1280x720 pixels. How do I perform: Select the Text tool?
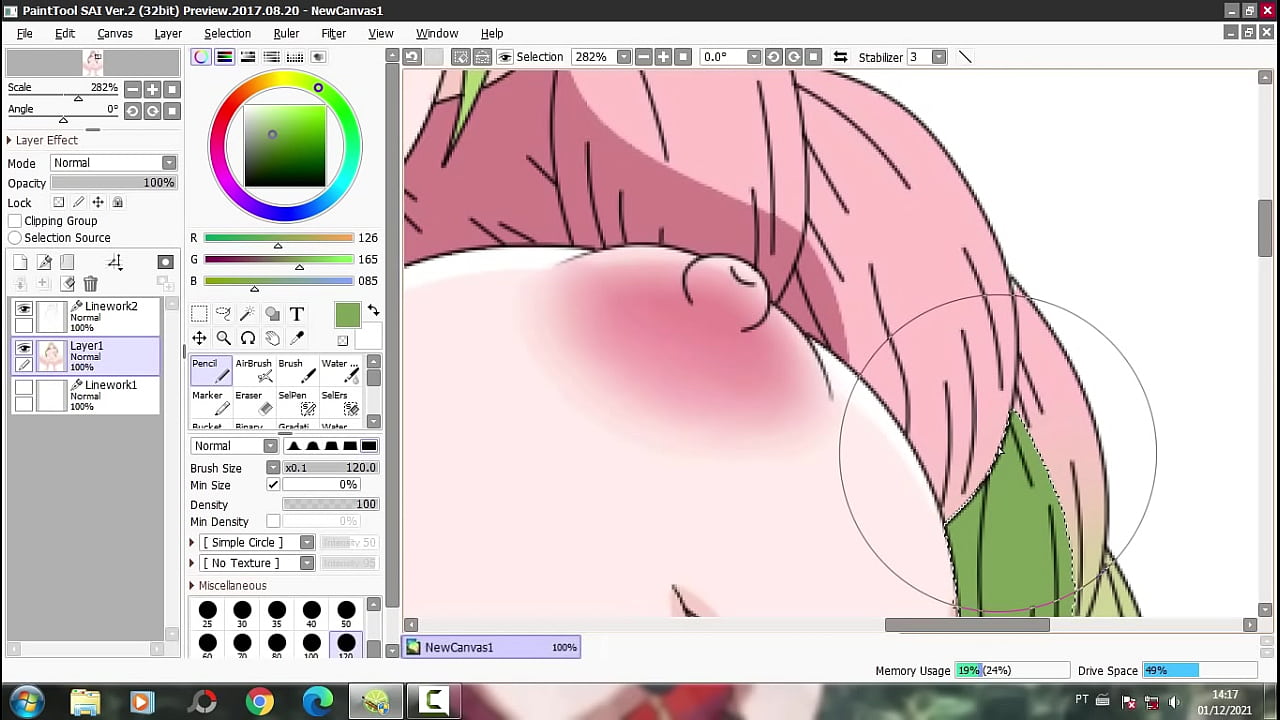296,314
